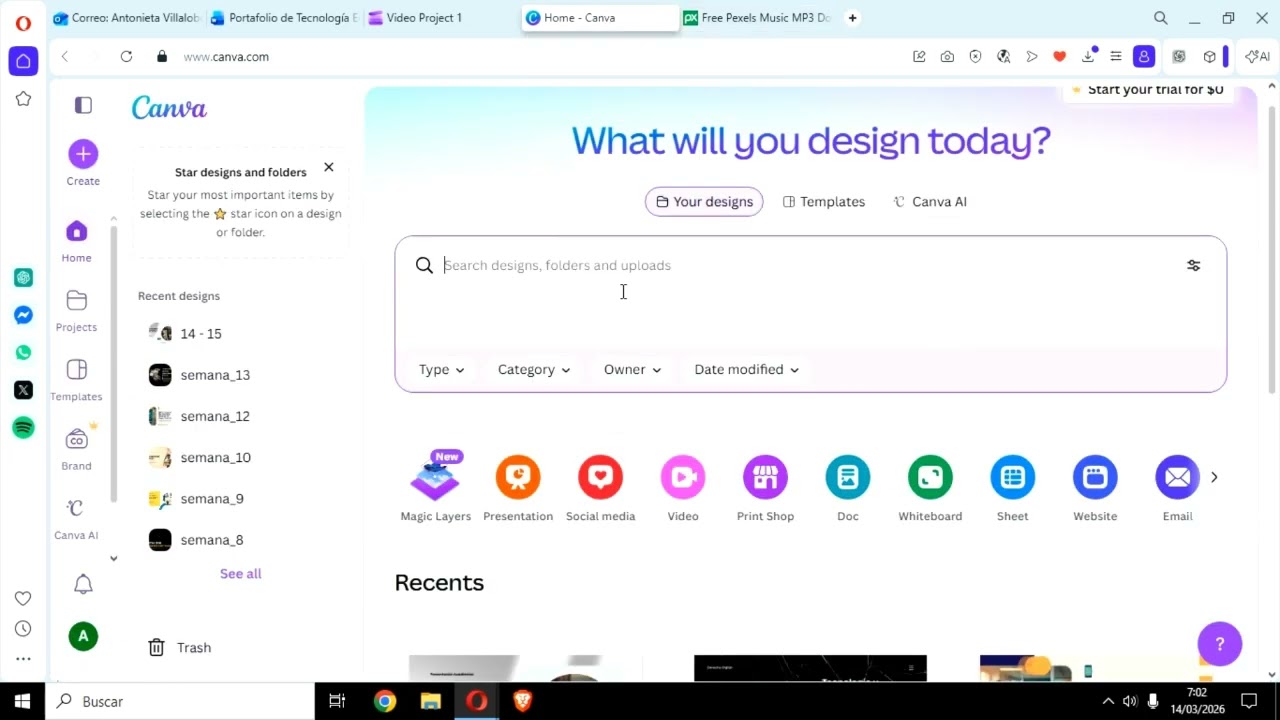
Task: Open File Explorer from taskbar
Action: click(430, 701)
